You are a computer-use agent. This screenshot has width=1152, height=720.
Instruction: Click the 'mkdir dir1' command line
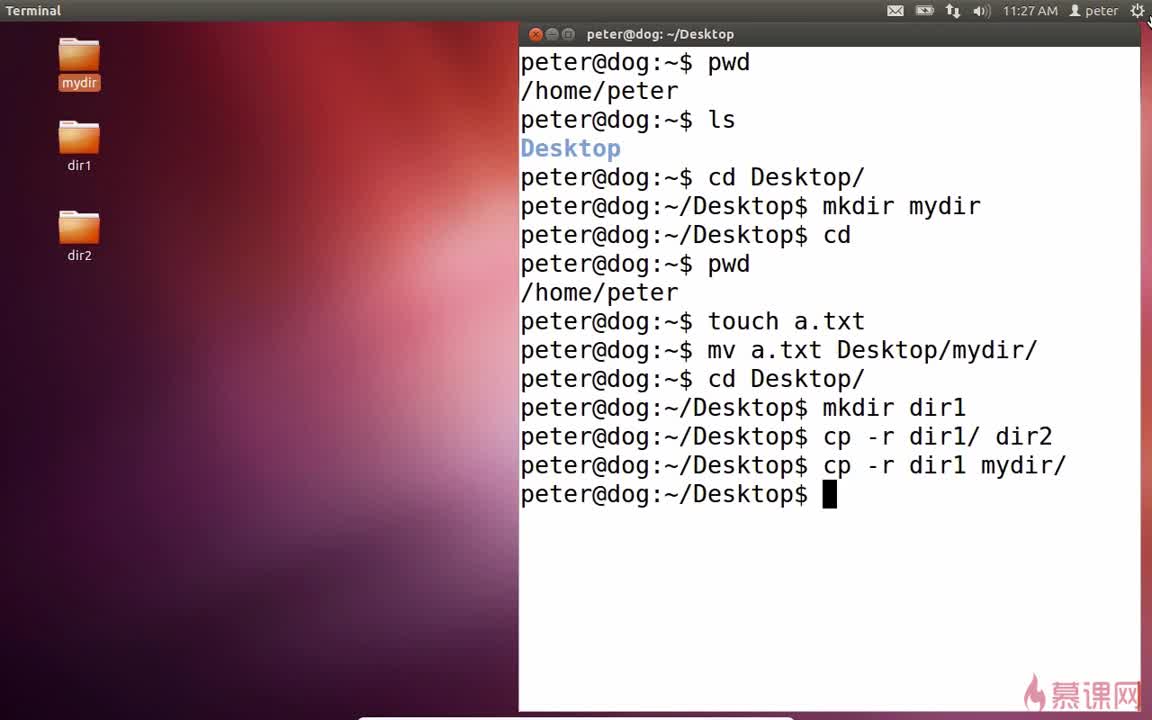743,408
